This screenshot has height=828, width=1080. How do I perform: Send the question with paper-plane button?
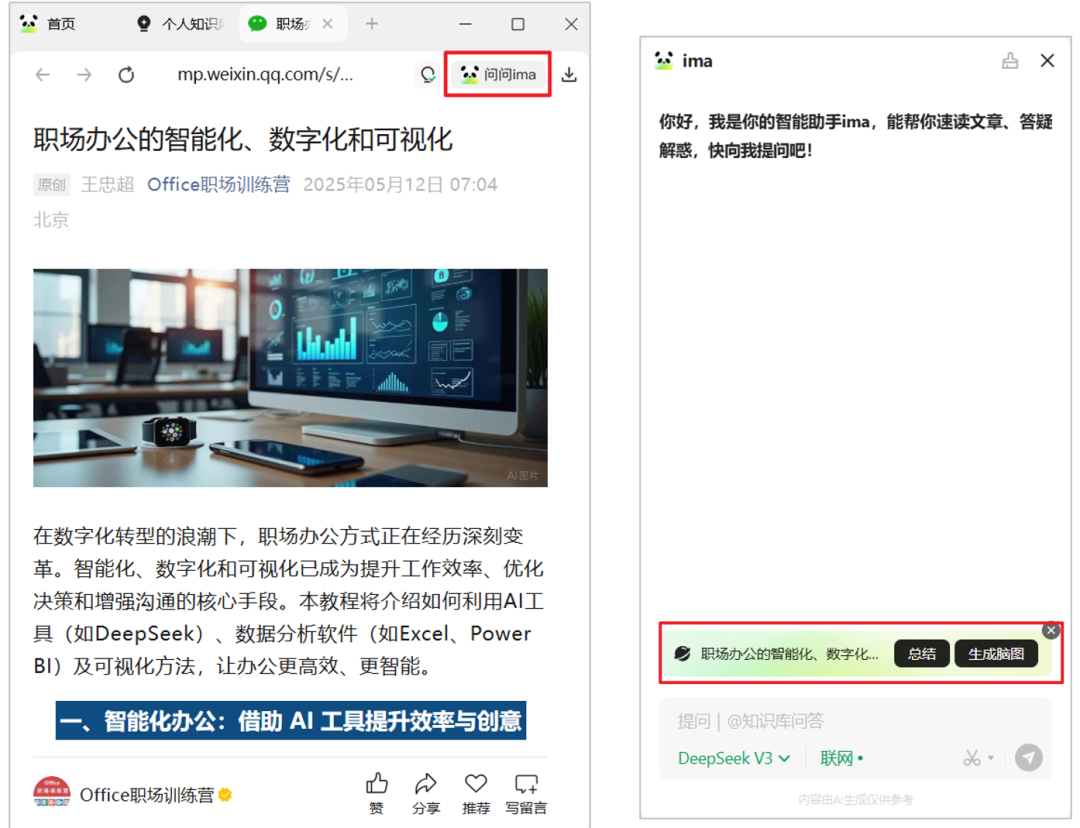point(1028,758)
